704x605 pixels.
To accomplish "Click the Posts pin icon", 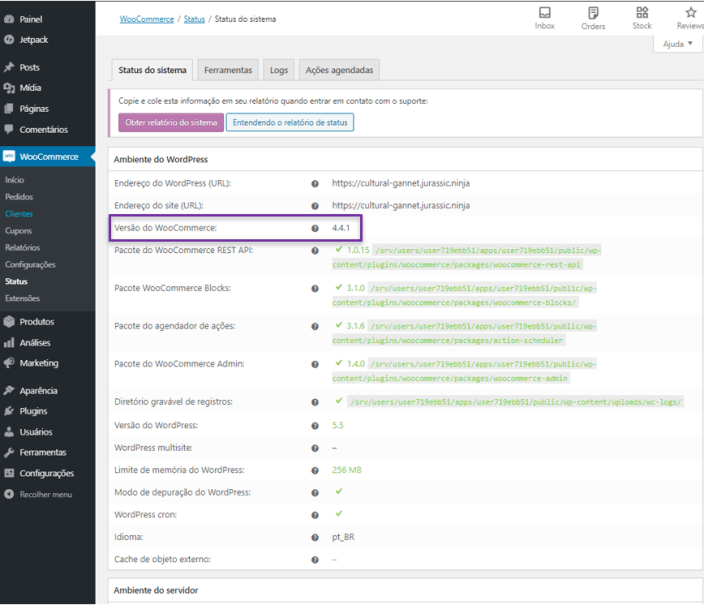I will pos(9,67).
